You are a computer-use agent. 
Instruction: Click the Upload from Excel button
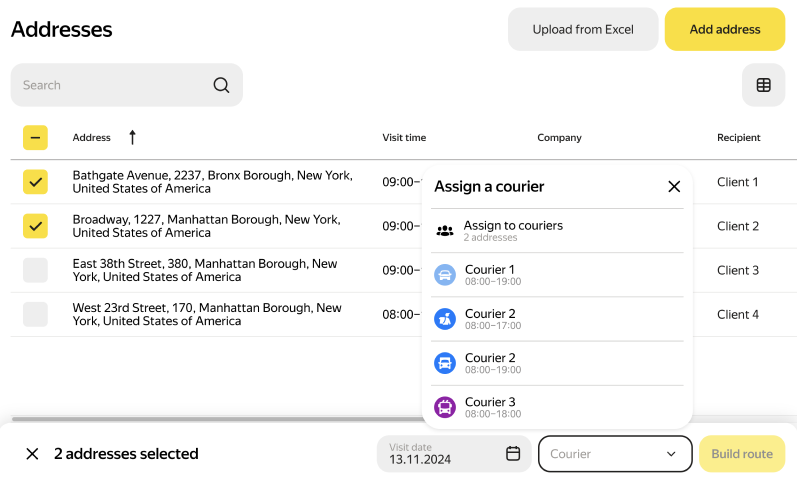pyautogui.click(x=583, y=29)
